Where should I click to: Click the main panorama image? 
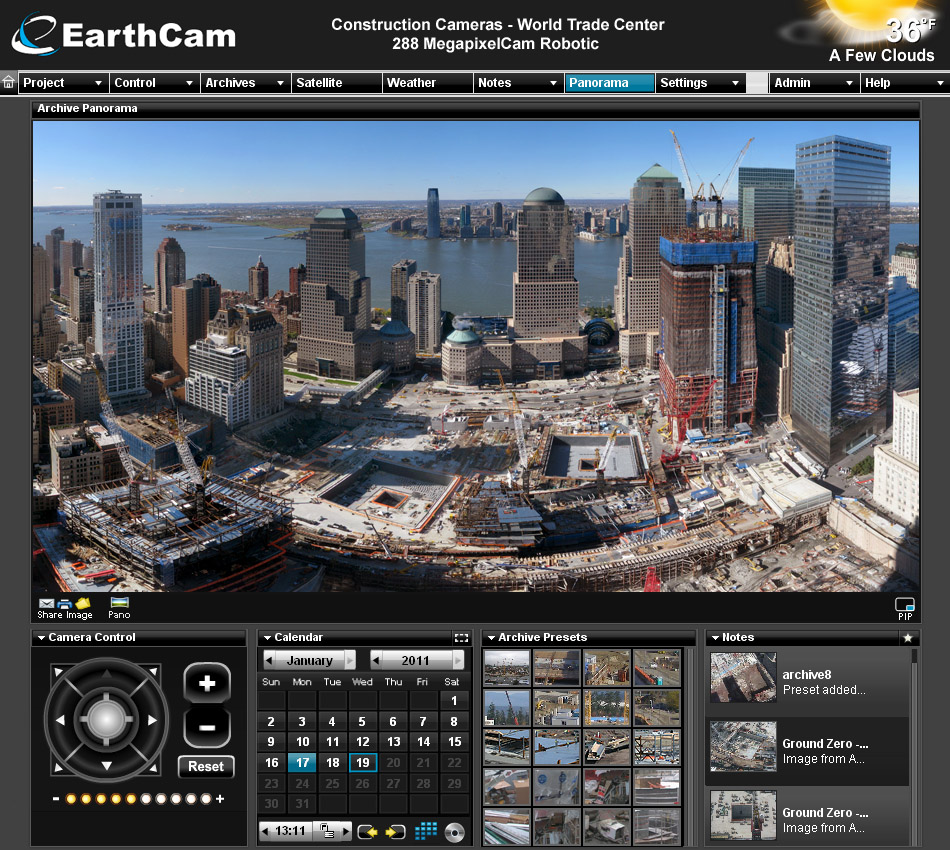476,356
